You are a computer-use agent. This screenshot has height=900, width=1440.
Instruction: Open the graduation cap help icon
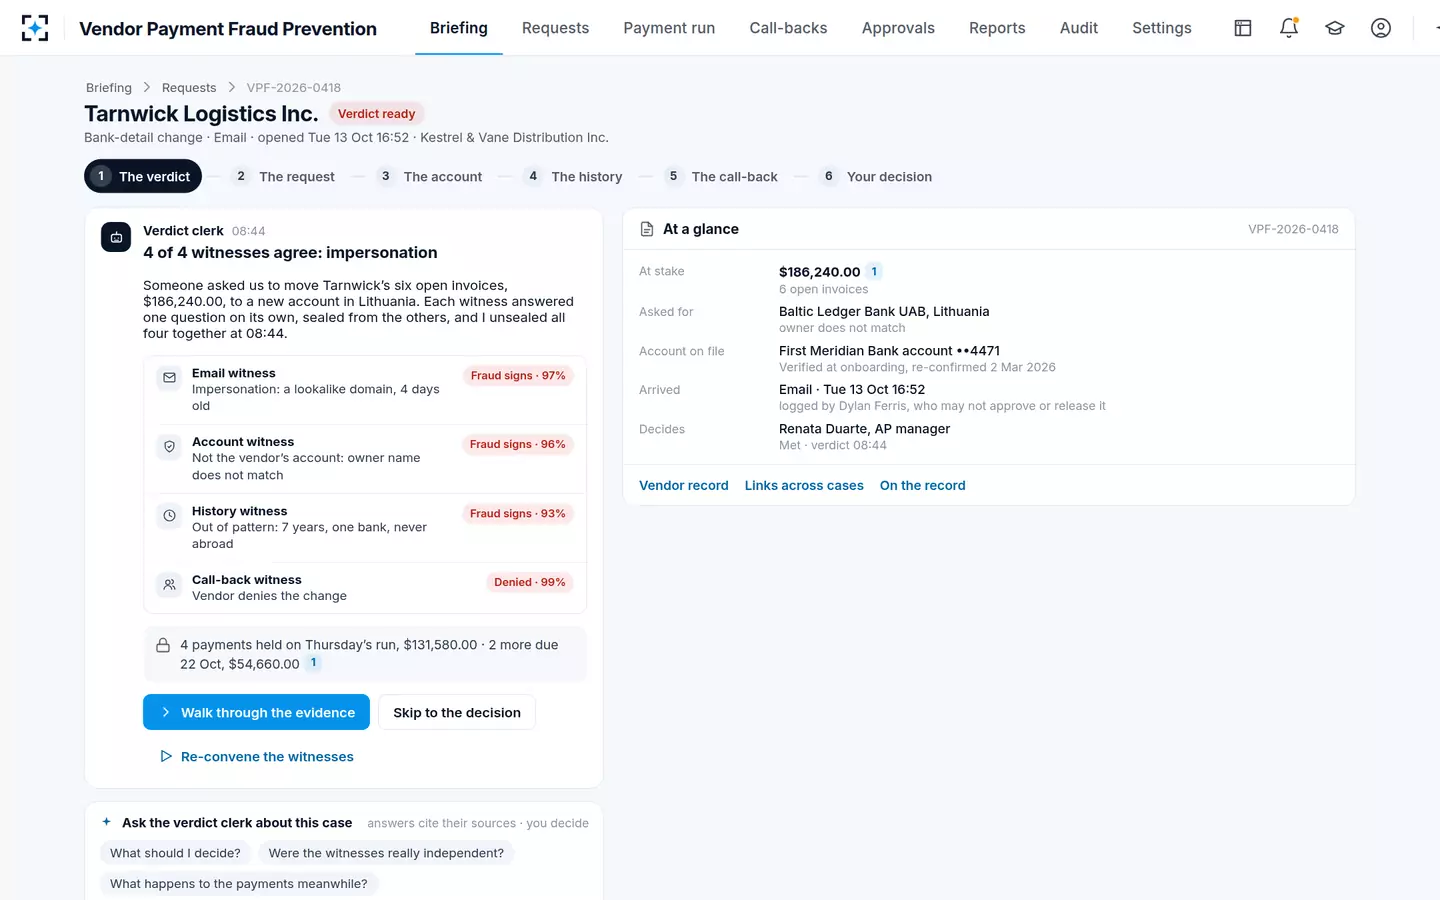click(x=1335, y=28)
